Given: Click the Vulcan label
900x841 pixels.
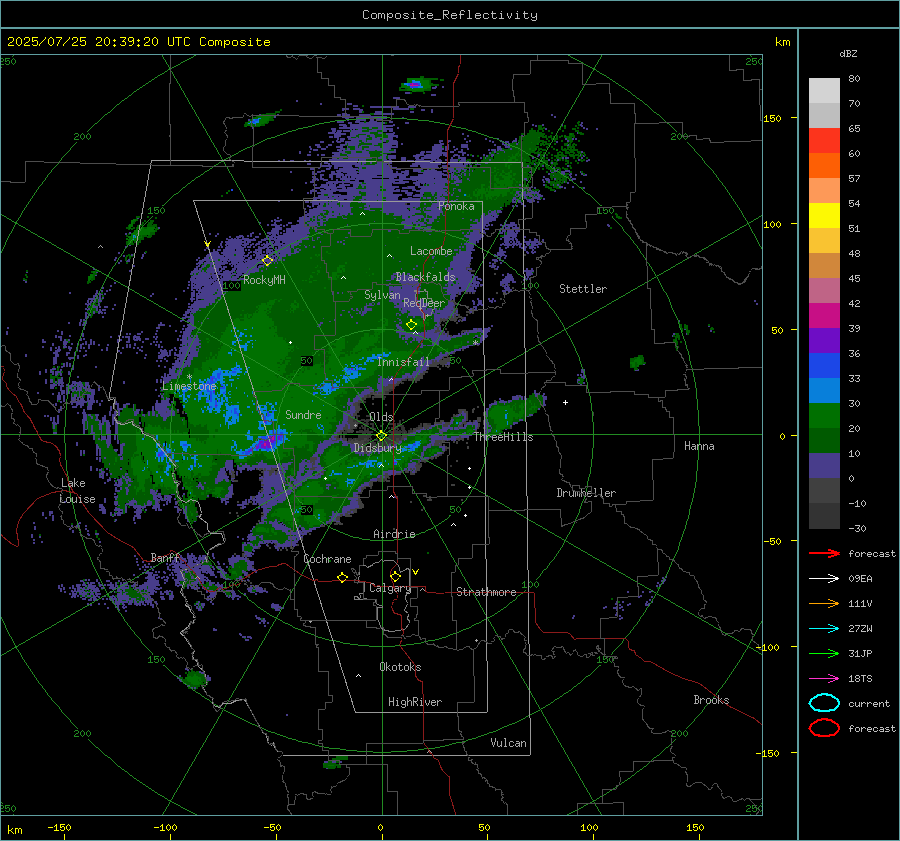Looking at the screenshot, I should coord(508,743).
